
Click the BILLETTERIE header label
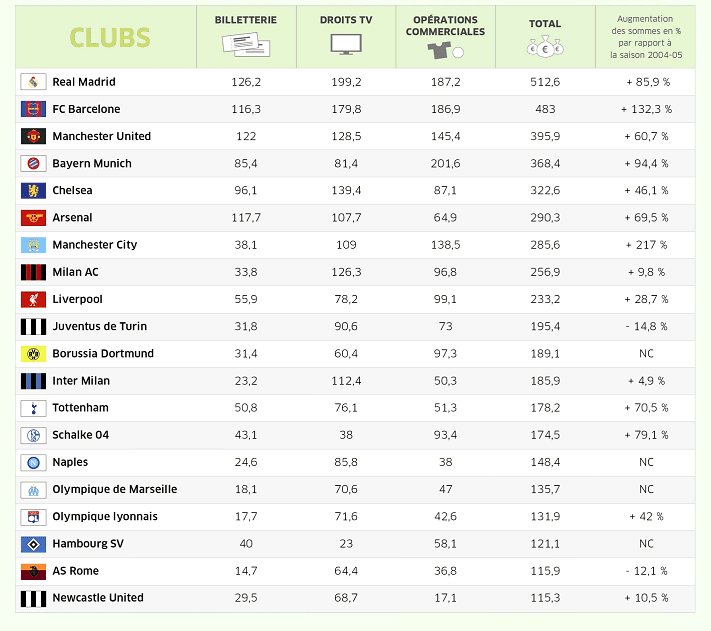(x=246, y=20)
